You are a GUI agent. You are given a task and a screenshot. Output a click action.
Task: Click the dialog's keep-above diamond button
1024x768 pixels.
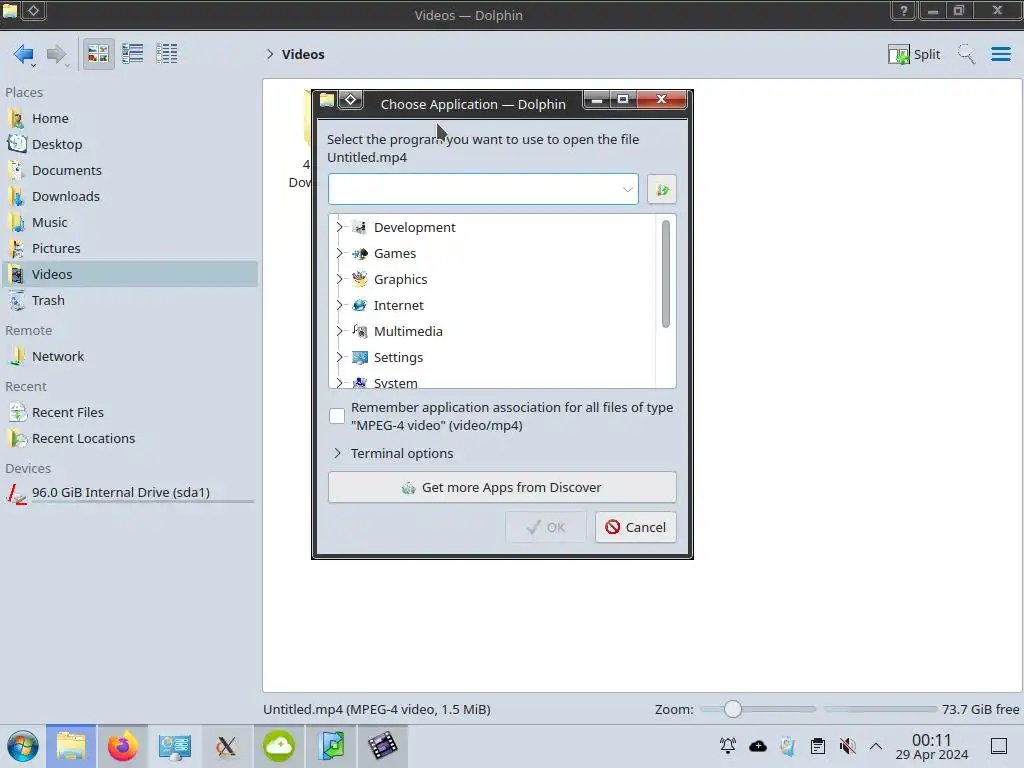point(351,100)
